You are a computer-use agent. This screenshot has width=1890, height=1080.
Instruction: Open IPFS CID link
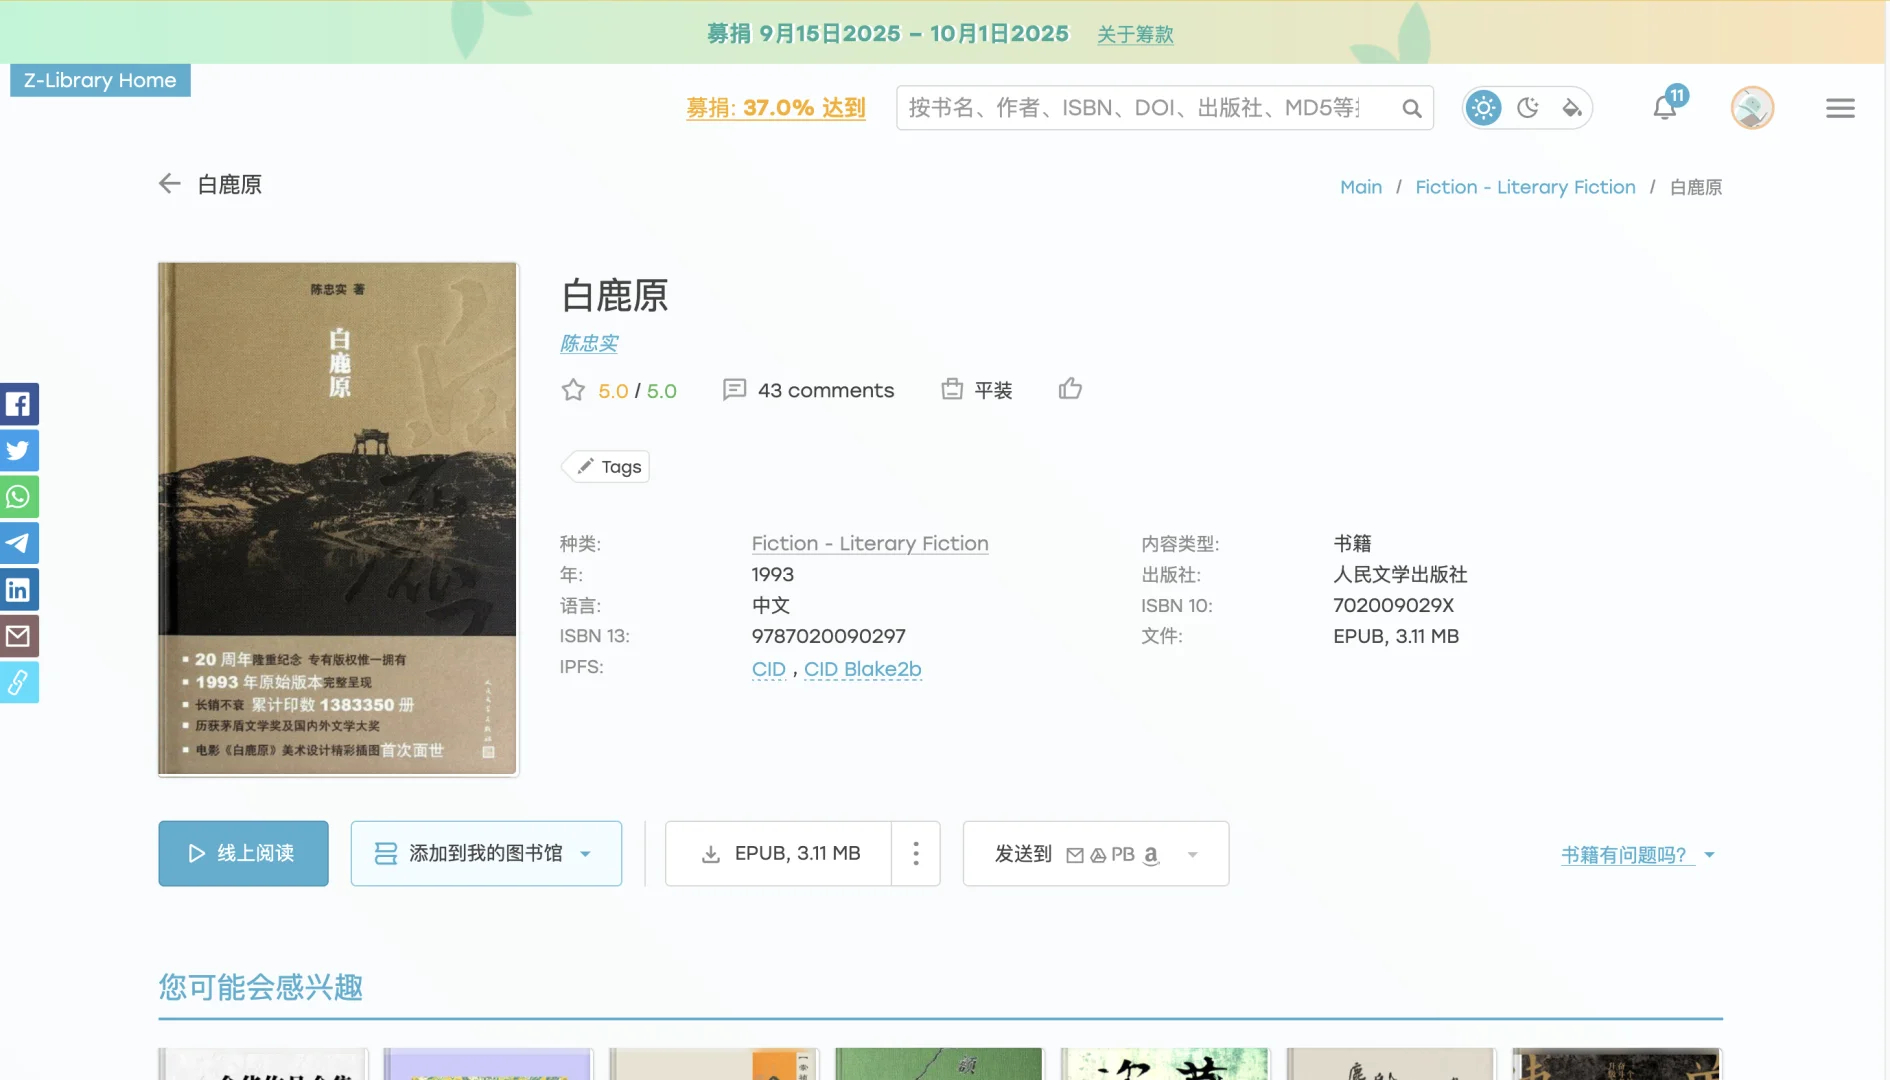[x=769, y=669]
